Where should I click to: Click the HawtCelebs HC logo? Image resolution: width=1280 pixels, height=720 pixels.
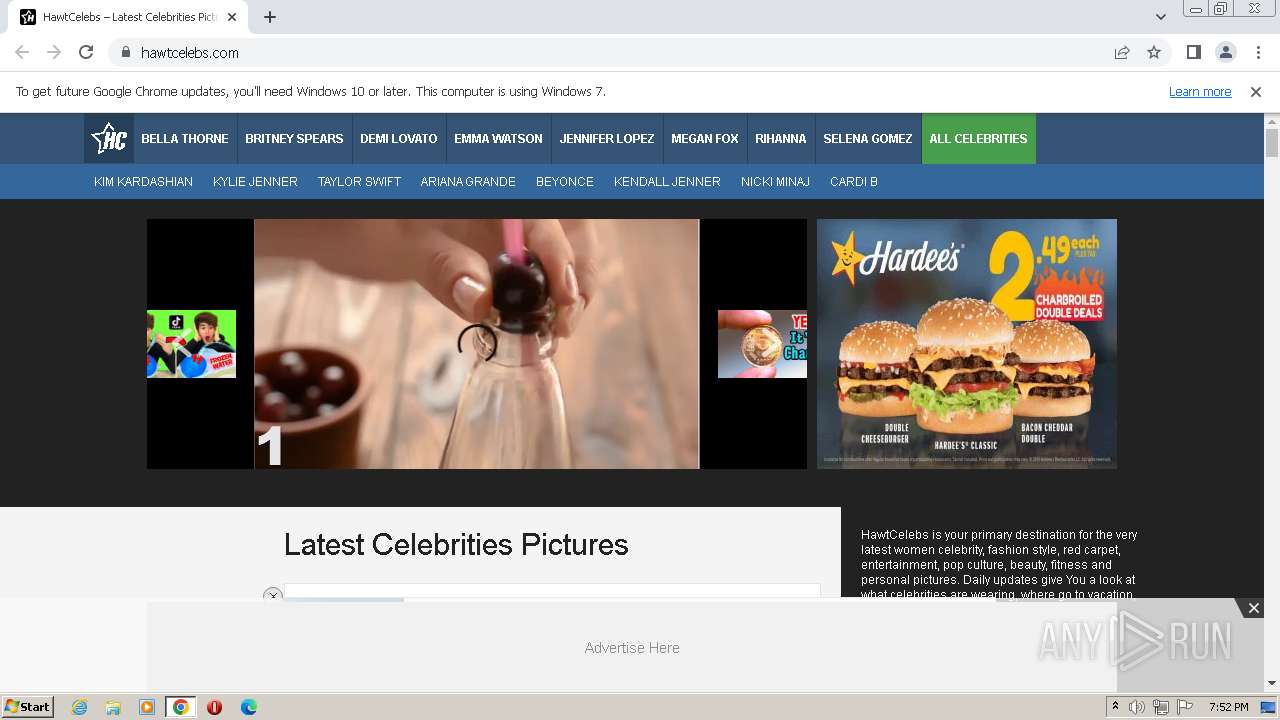(108, 139)
